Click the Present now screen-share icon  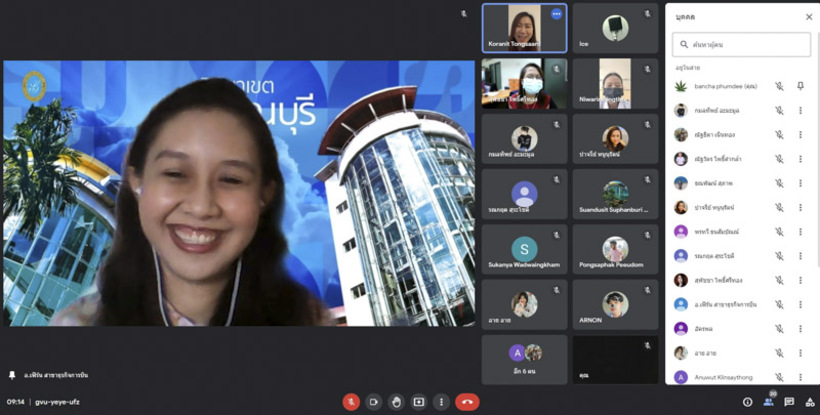click(419, 402)
